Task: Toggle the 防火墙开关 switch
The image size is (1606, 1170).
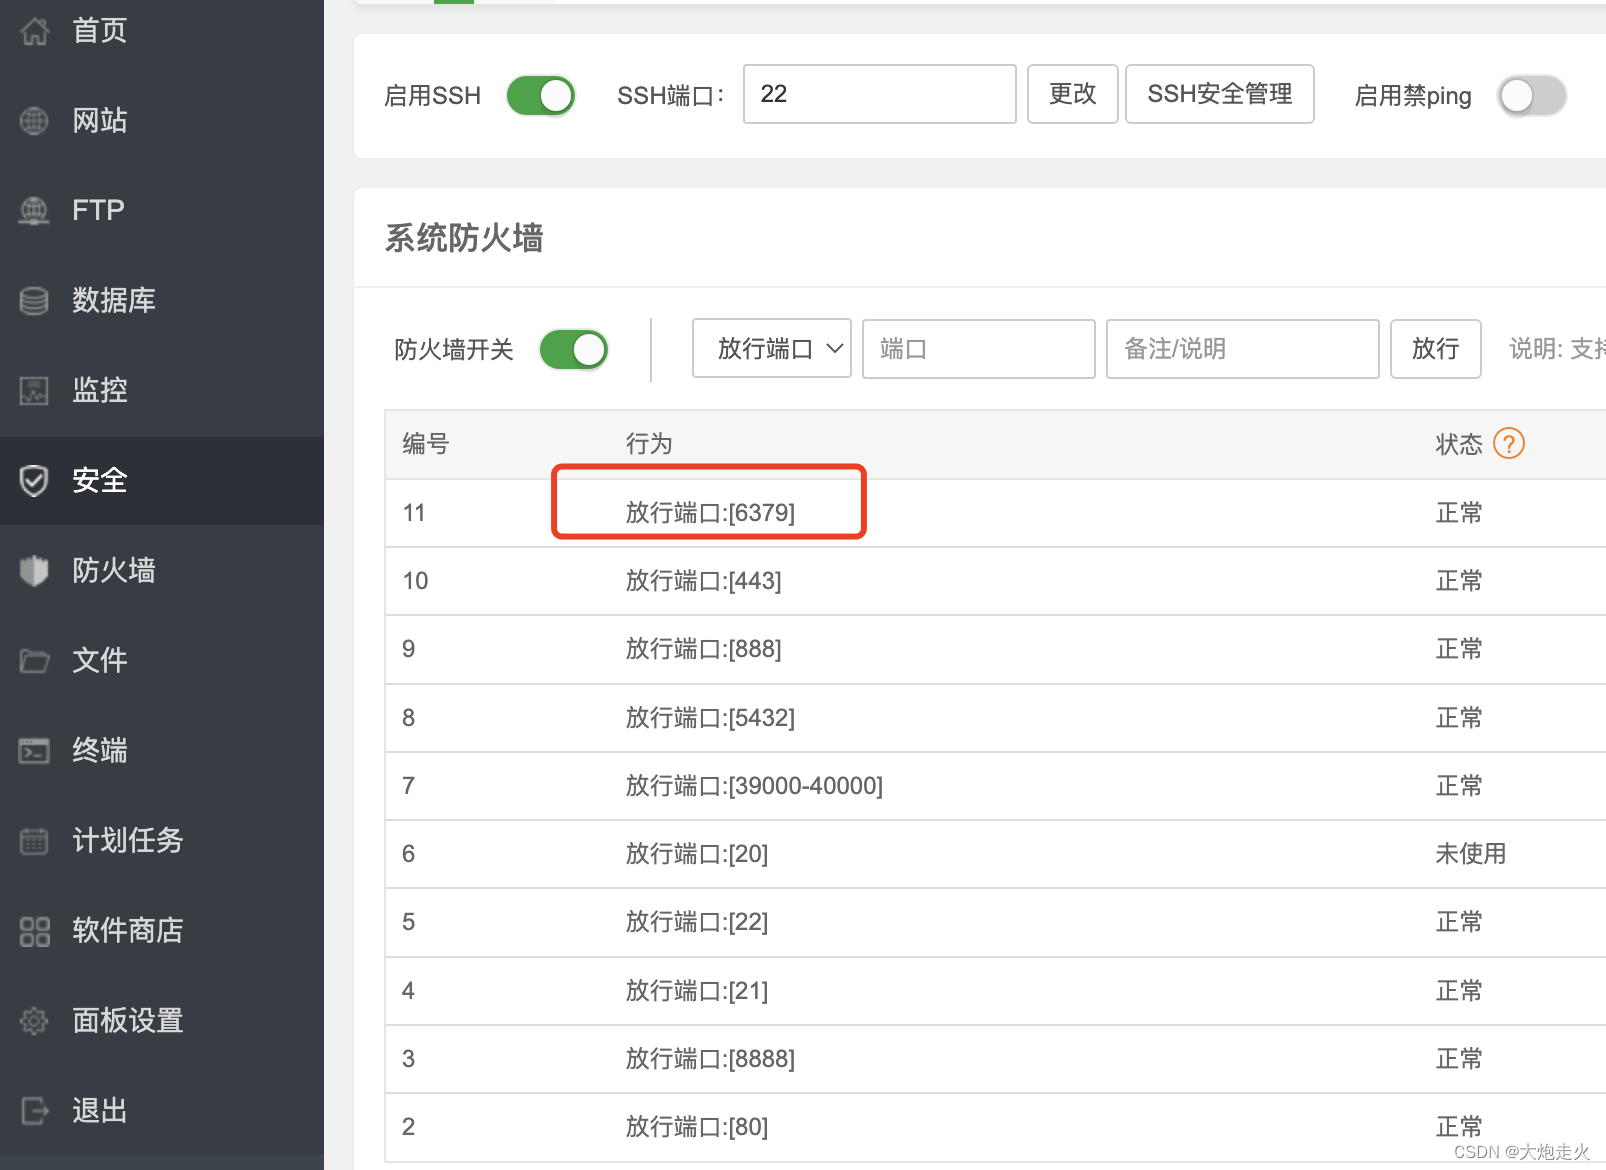Action: click(574, 350)
